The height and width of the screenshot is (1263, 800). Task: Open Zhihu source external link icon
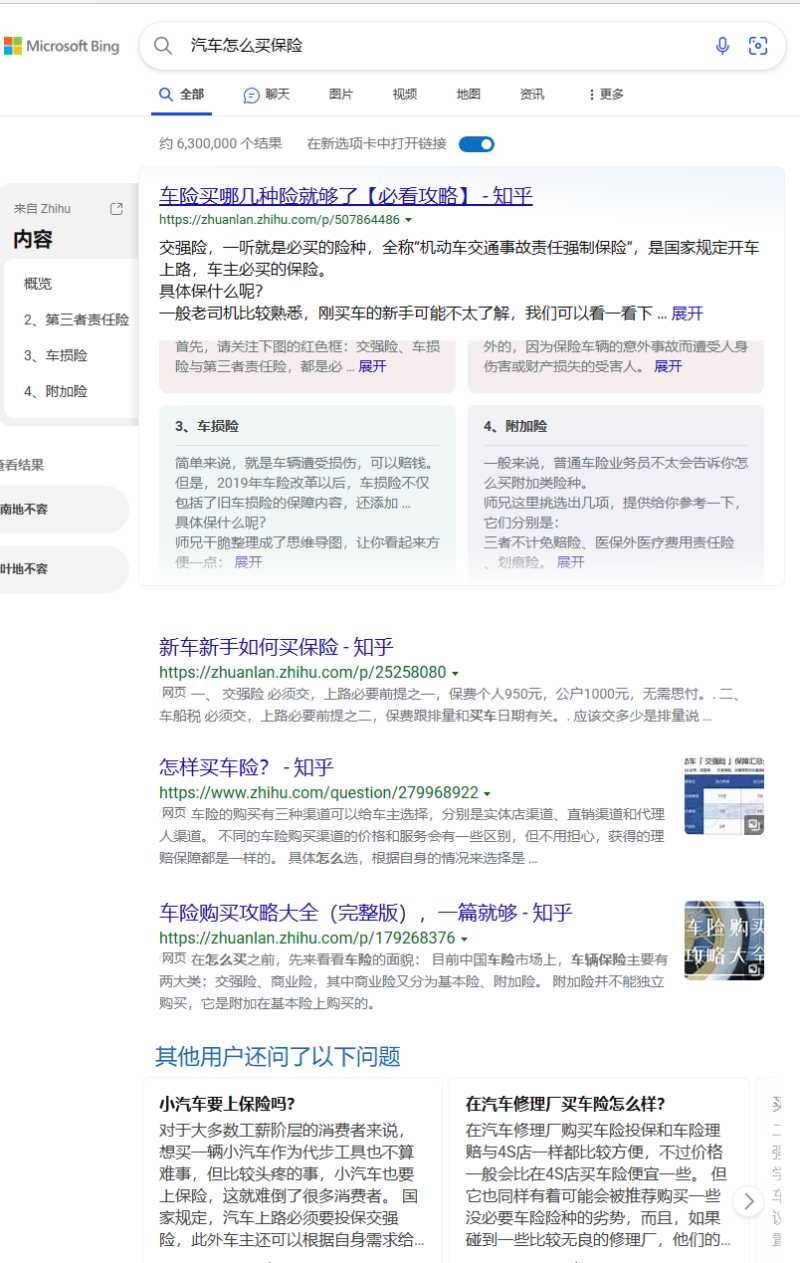coord(116,209)
